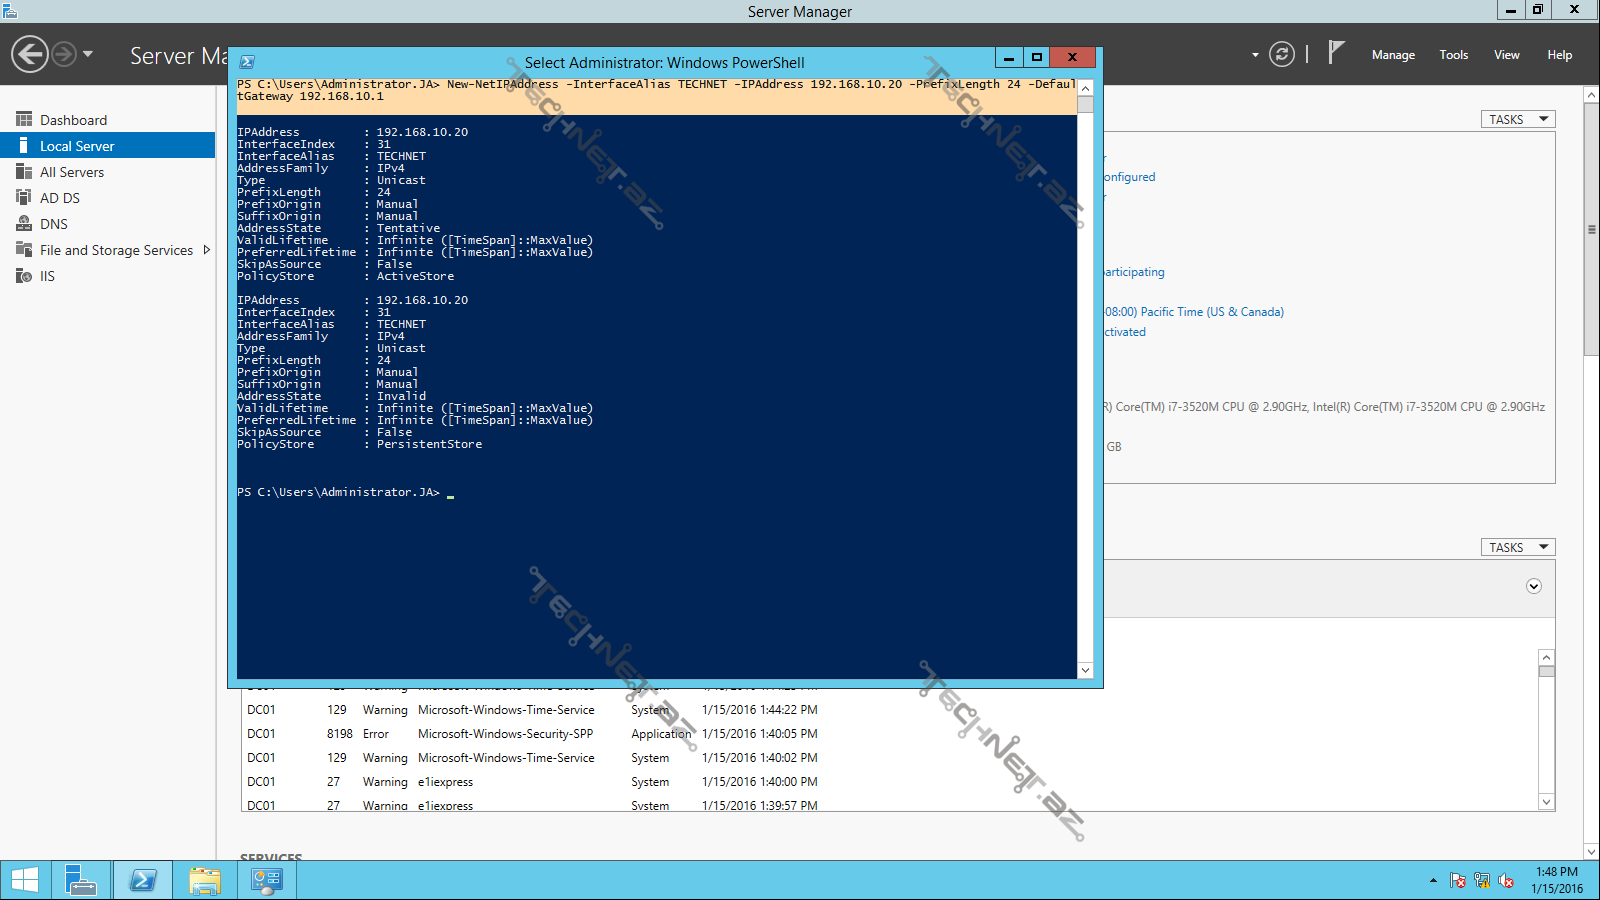Viewport: 1600px width, 900px height.
Task: Select the DNS role in sidebar
Action: 54,224
